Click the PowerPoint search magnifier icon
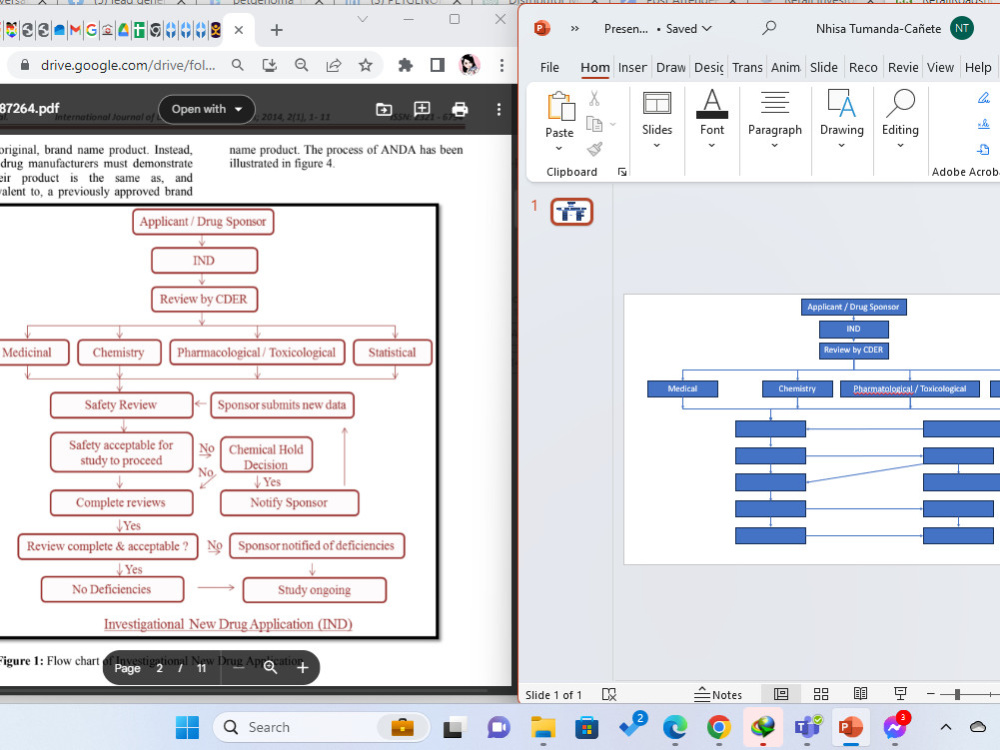 coord(769,28)
